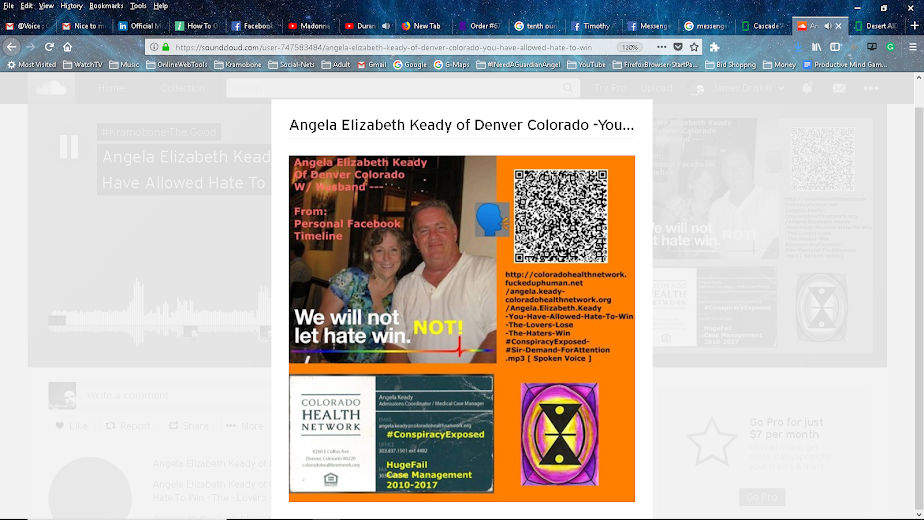
Task: Open SoundCloud messages envelope
Action: click(x=839, y=88)
